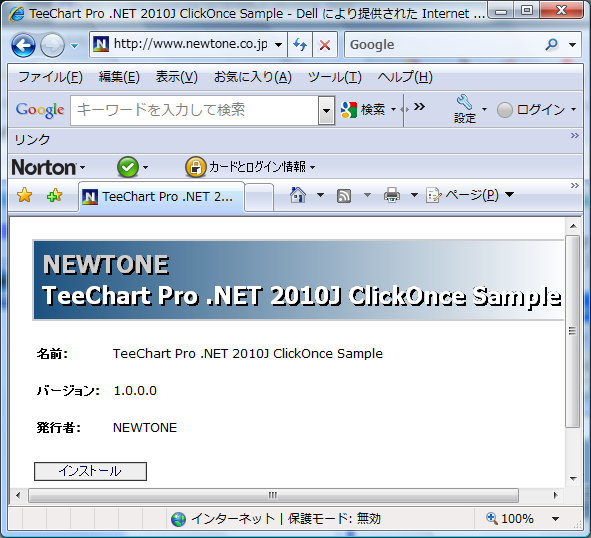The height and width of the screenshot is (538, 591).
Task: Click the RSS feeds icon
Action: click(344, 196)
